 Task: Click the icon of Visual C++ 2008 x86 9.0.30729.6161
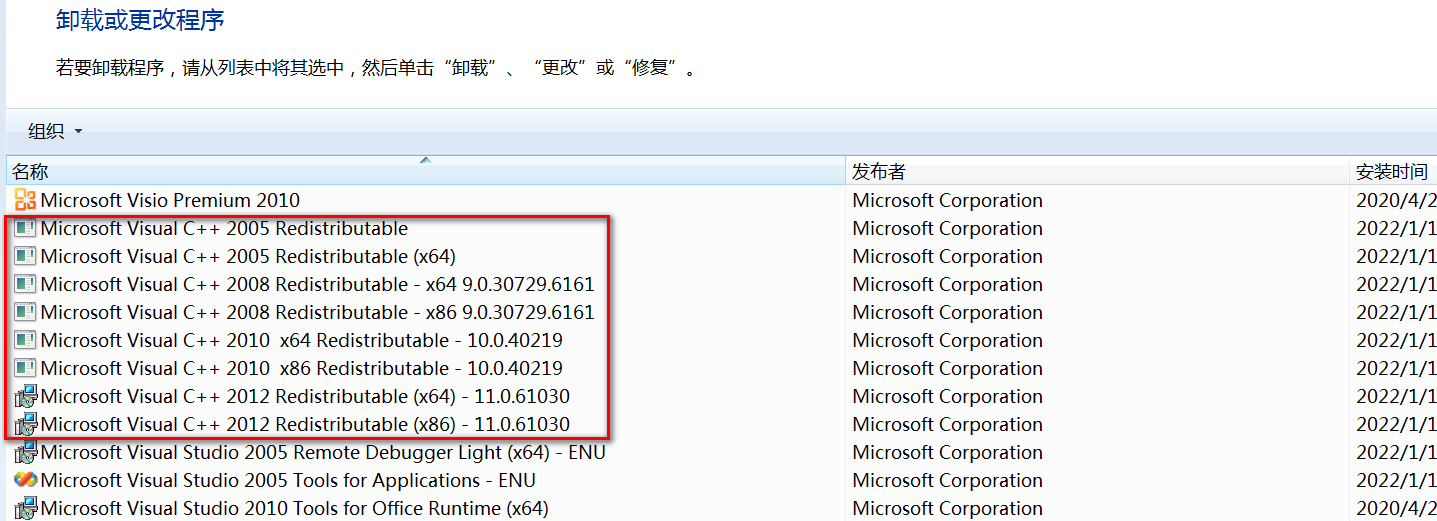pos(25,312)
